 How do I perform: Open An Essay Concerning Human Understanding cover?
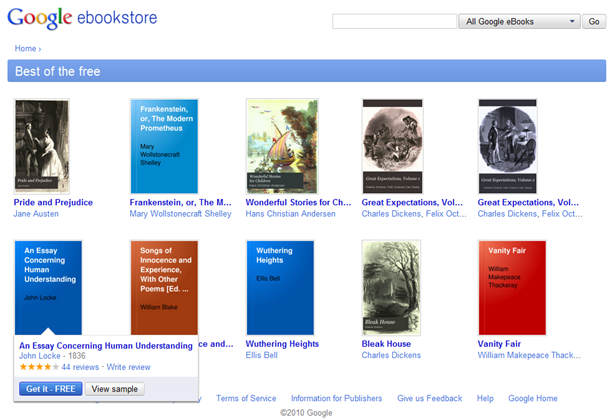(48, 287)
